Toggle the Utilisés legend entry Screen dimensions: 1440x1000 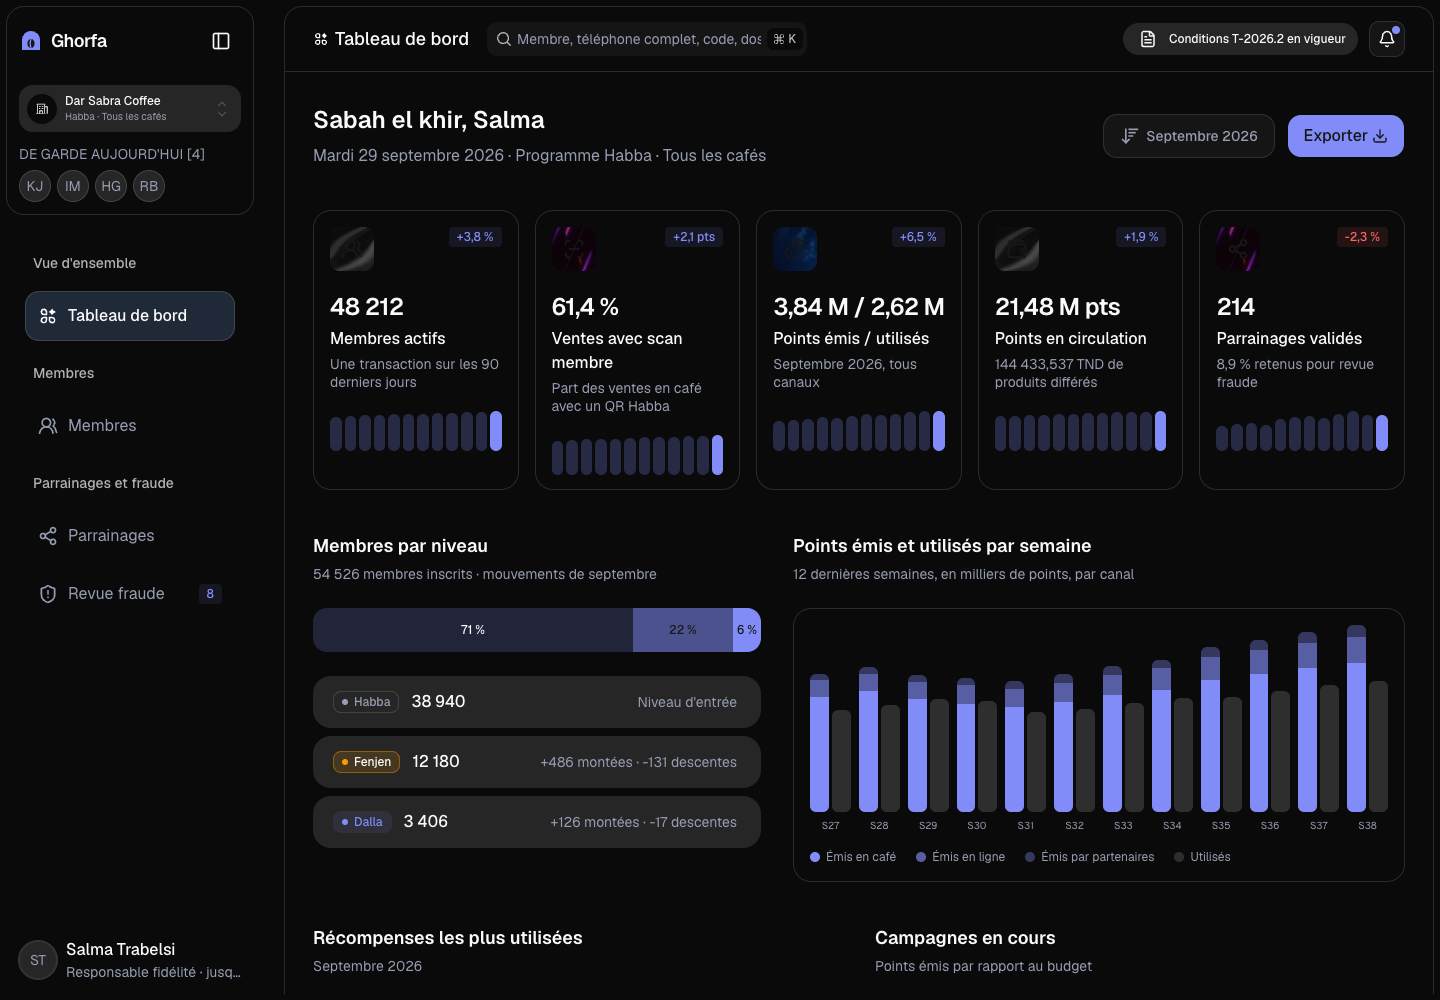pyautogui.click(x=1202, y=857)
